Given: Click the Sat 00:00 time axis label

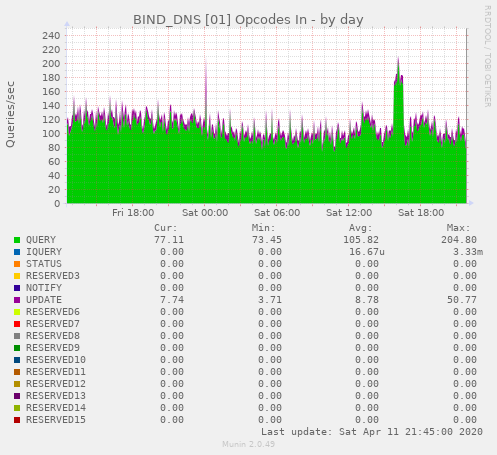Looking at the screenshot, I should (205, 213).
